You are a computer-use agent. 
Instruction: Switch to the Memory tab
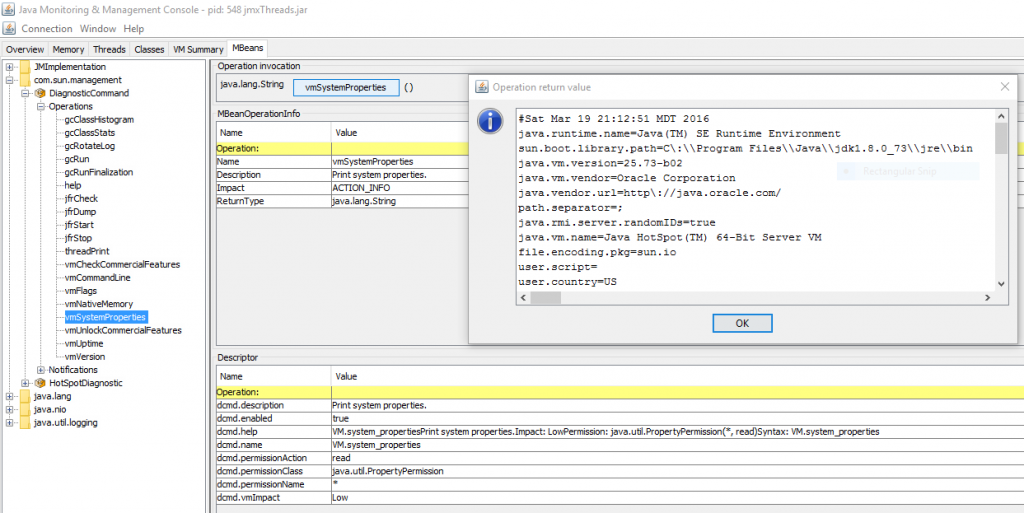point(69,49)
